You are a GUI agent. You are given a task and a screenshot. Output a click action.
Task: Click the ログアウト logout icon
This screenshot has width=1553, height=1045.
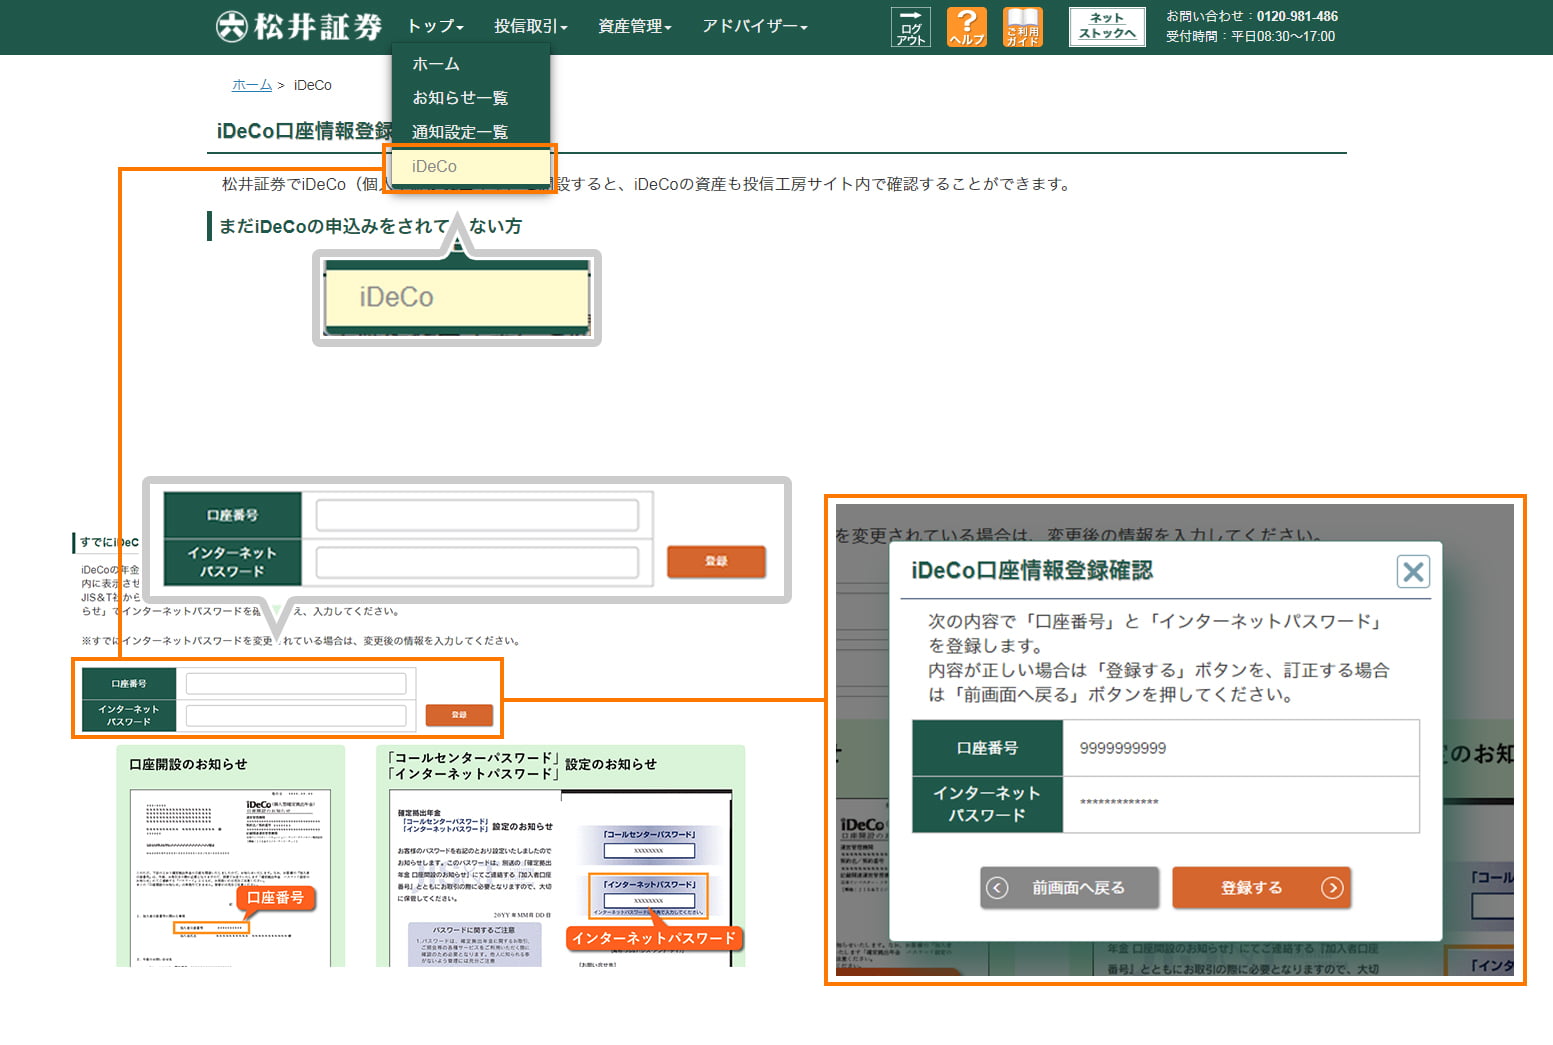910,27
